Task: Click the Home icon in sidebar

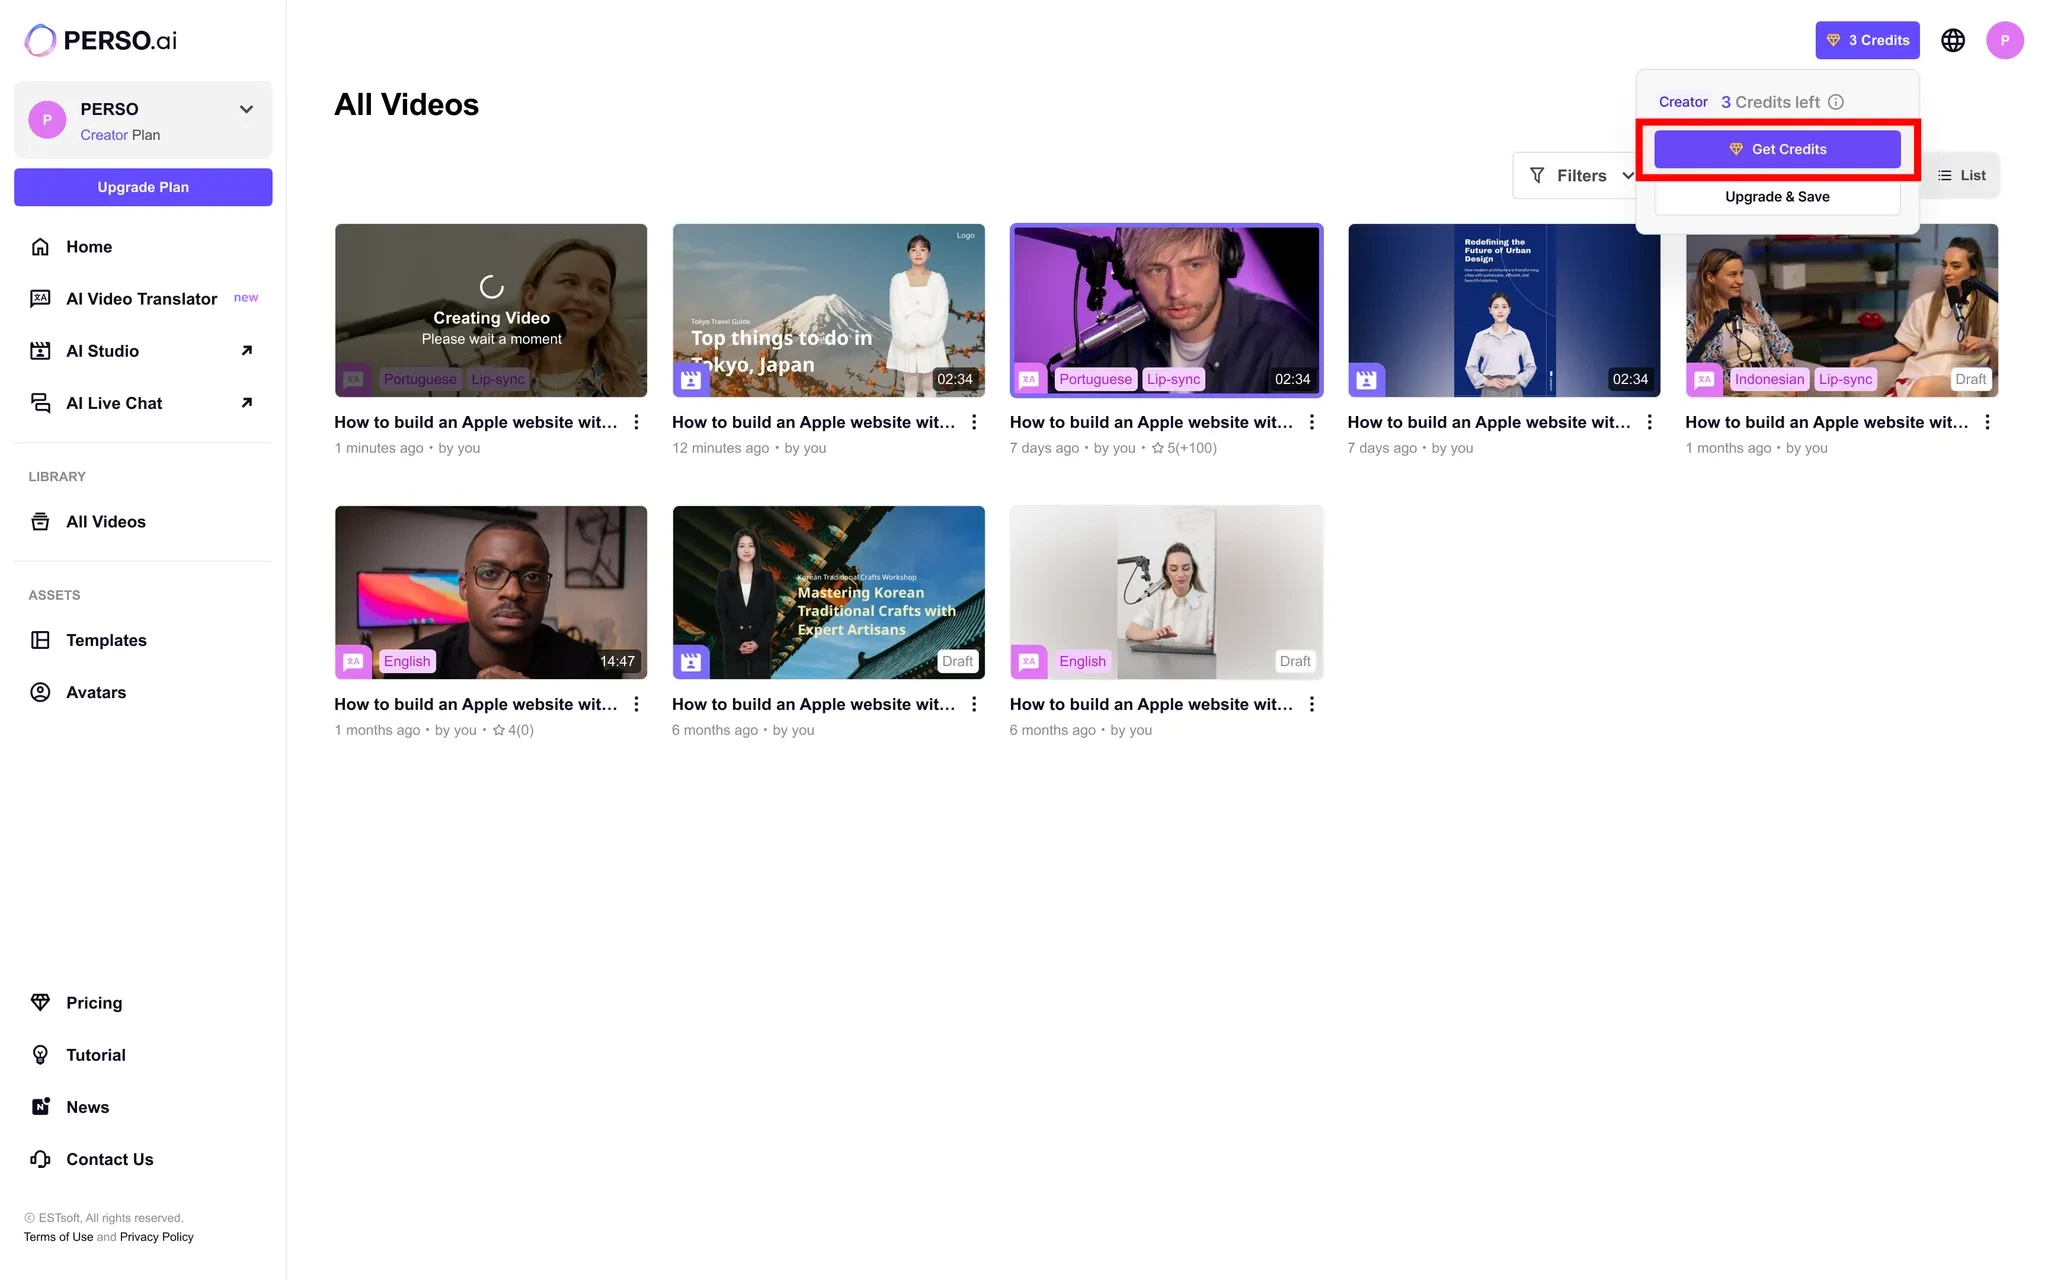Action: pyautogui.click(x=40, y=247)
